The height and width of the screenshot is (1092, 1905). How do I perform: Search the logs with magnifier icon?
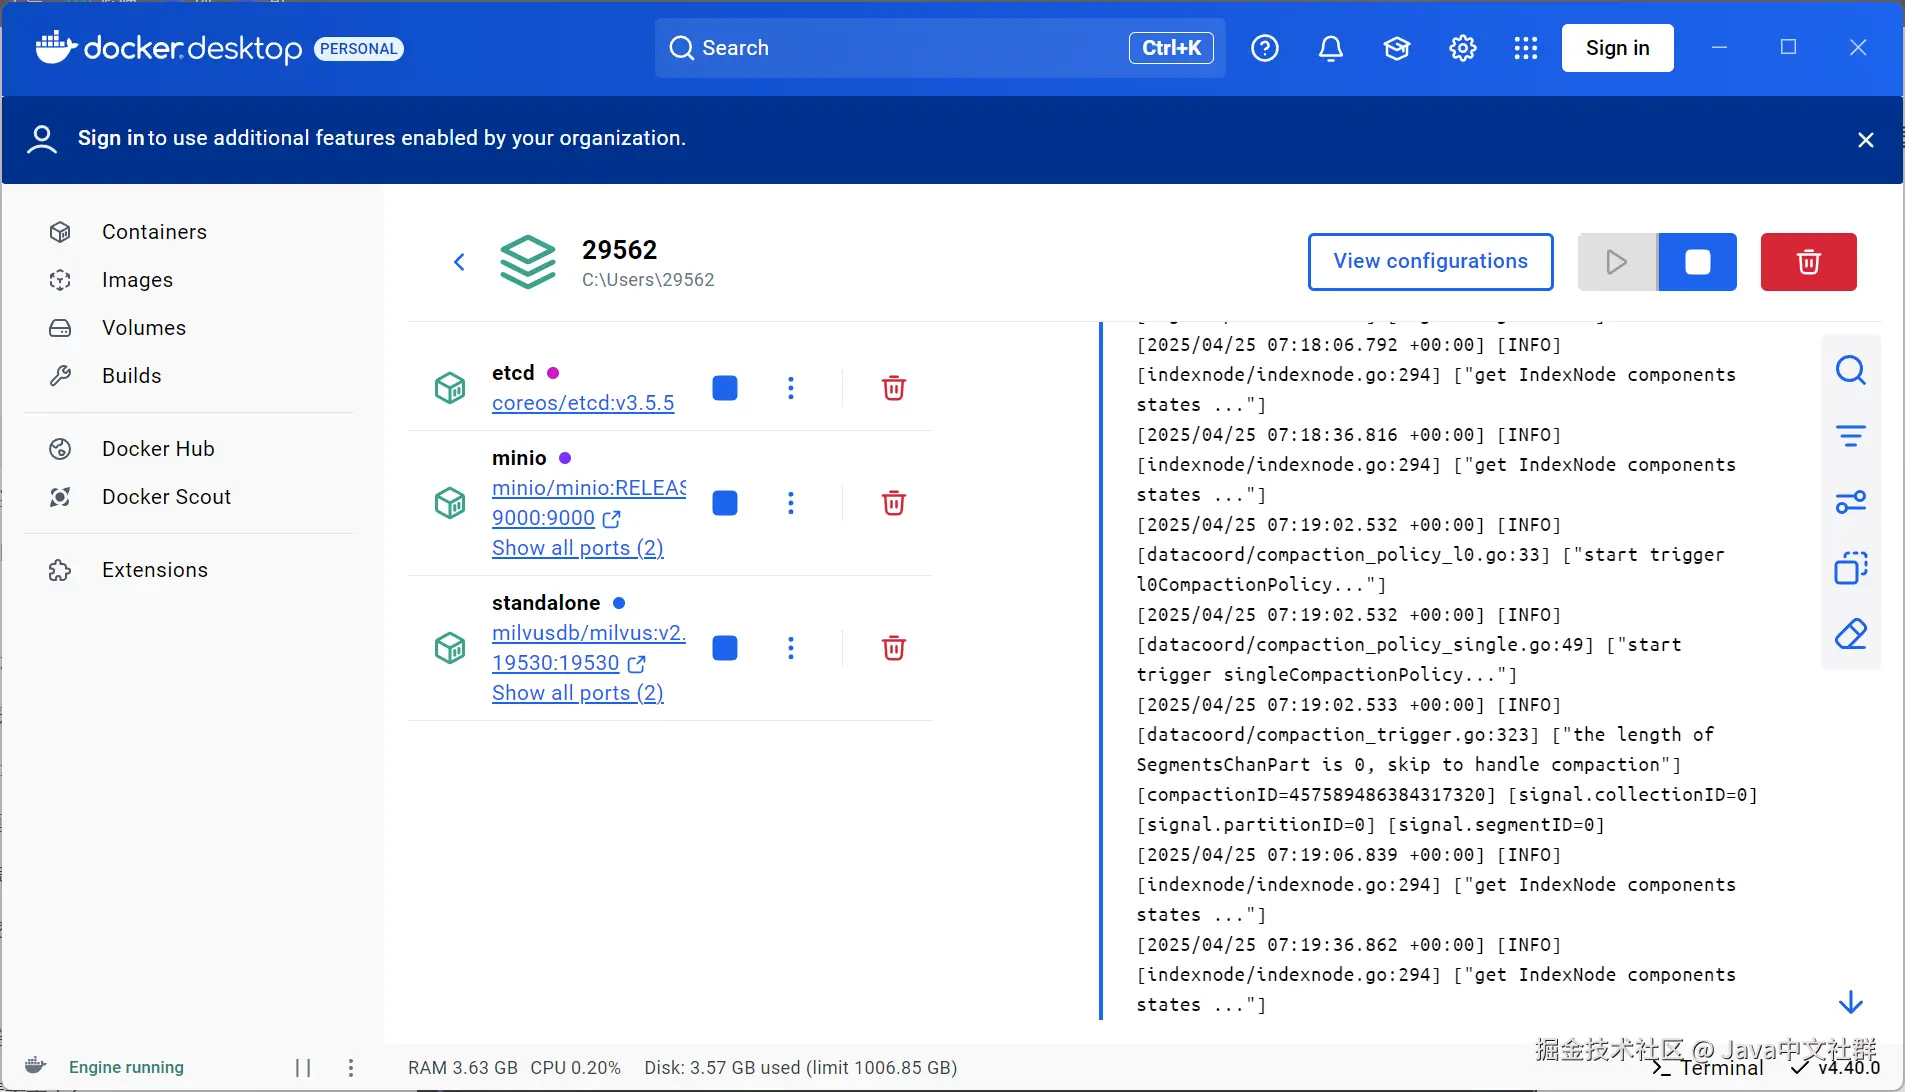[x=1851, y=371]
